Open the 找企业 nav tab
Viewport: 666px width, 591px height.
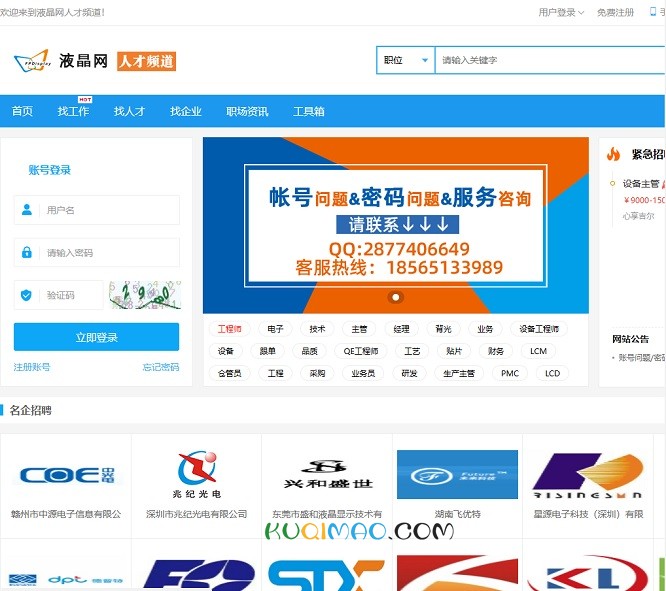click(186, 111)
